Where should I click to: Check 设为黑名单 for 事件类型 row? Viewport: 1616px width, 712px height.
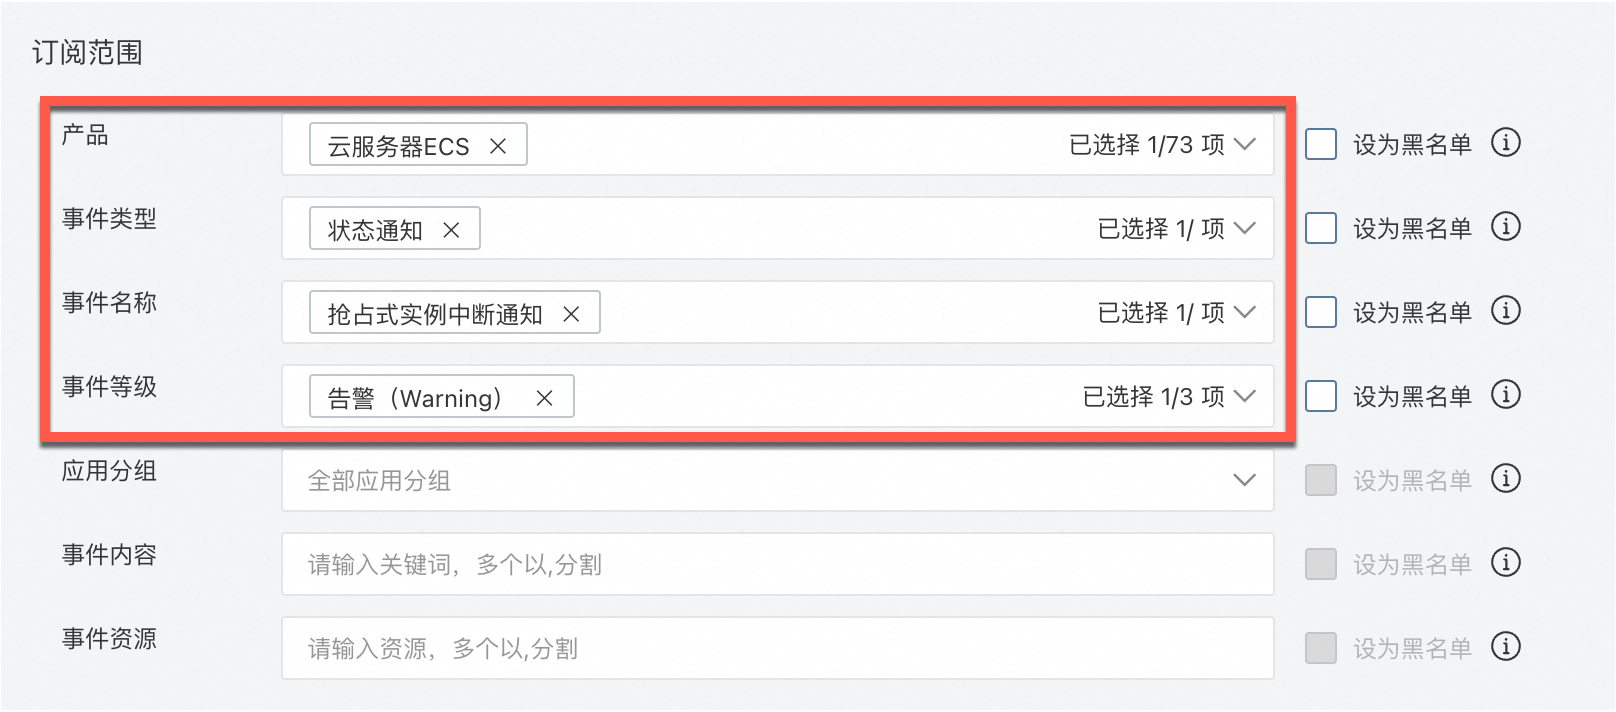1321,228
